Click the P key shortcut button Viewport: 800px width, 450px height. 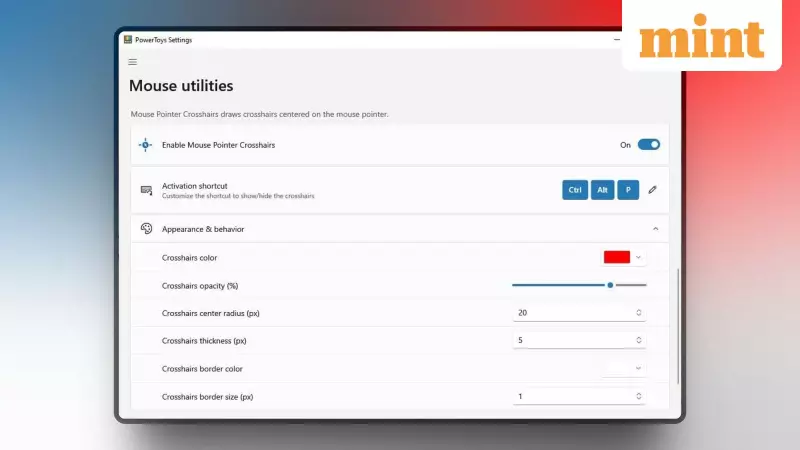[628, 189]
